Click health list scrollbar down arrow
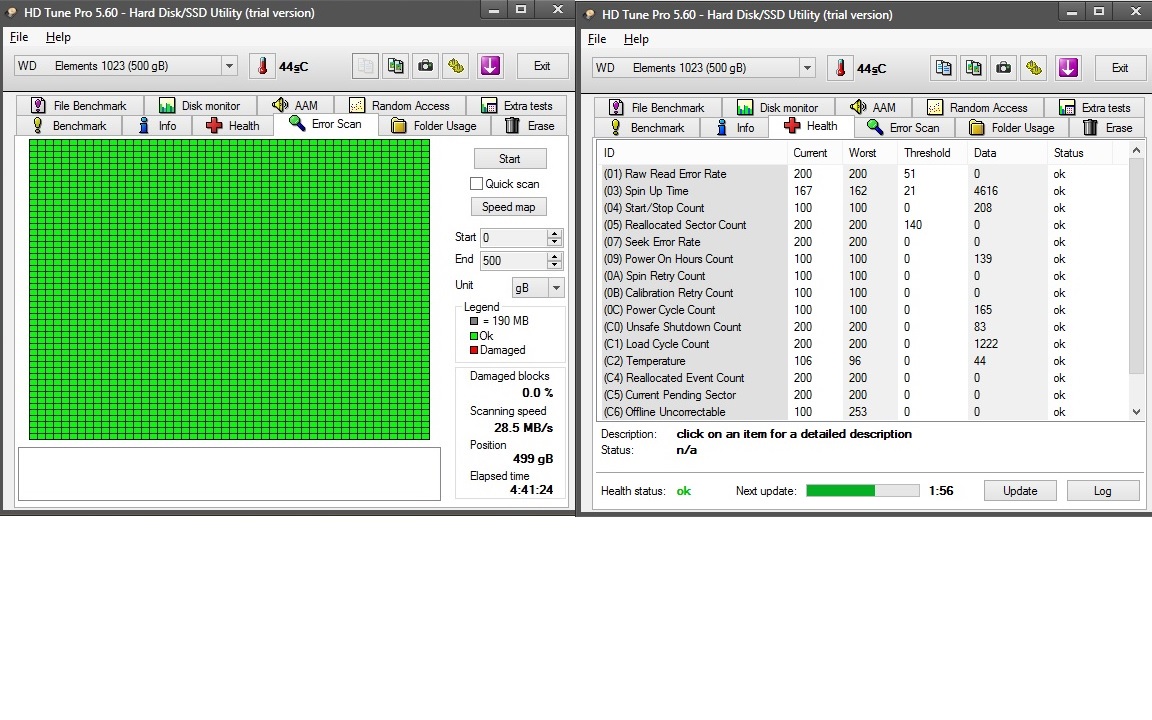The image size is (1152, 720). 1137,412
